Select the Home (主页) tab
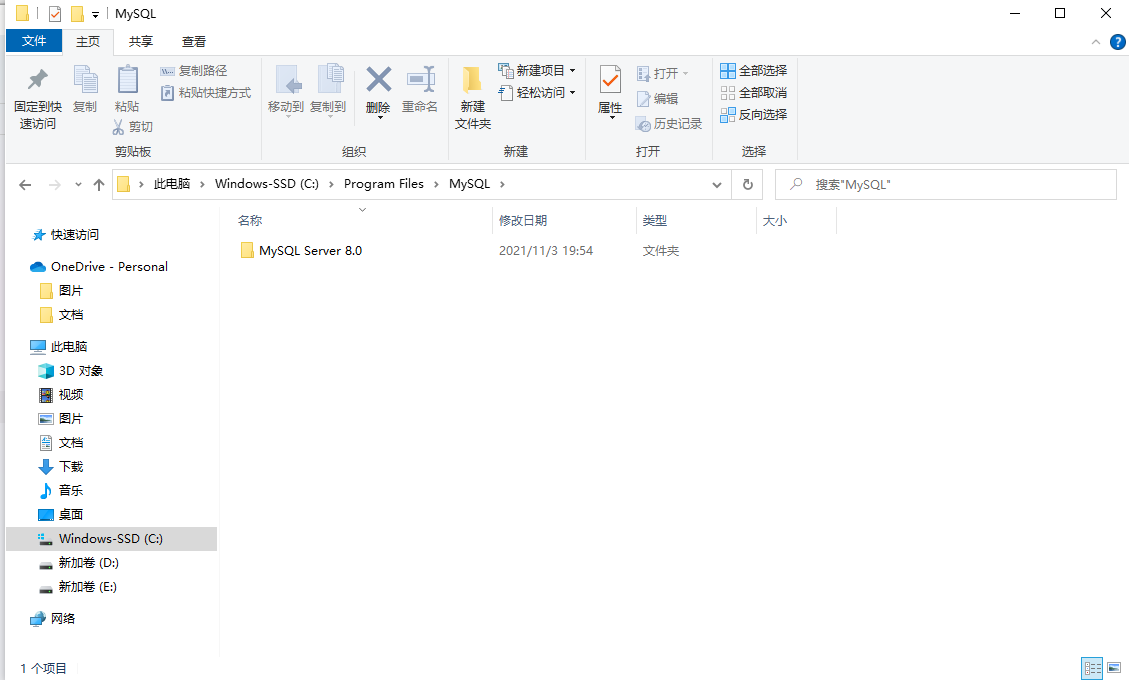This screenshot has height=680, width=1130. (88, 42)
